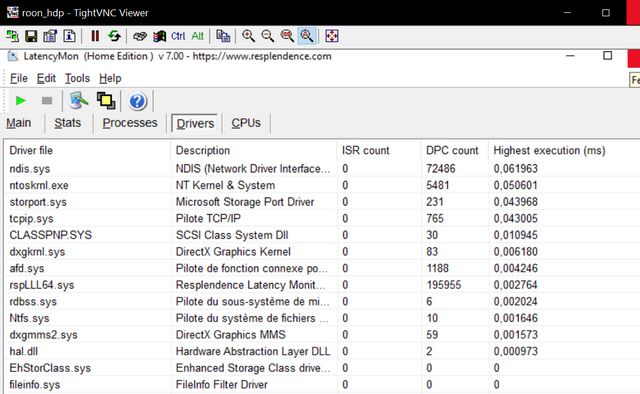Sort by the Driver file column header
Image resolution: width=640 pixels, height=394 pixels.
87,150
